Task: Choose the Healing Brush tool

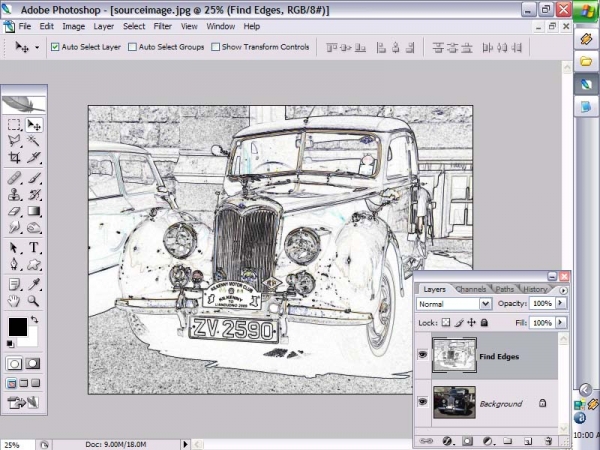Action: (14, 178)
